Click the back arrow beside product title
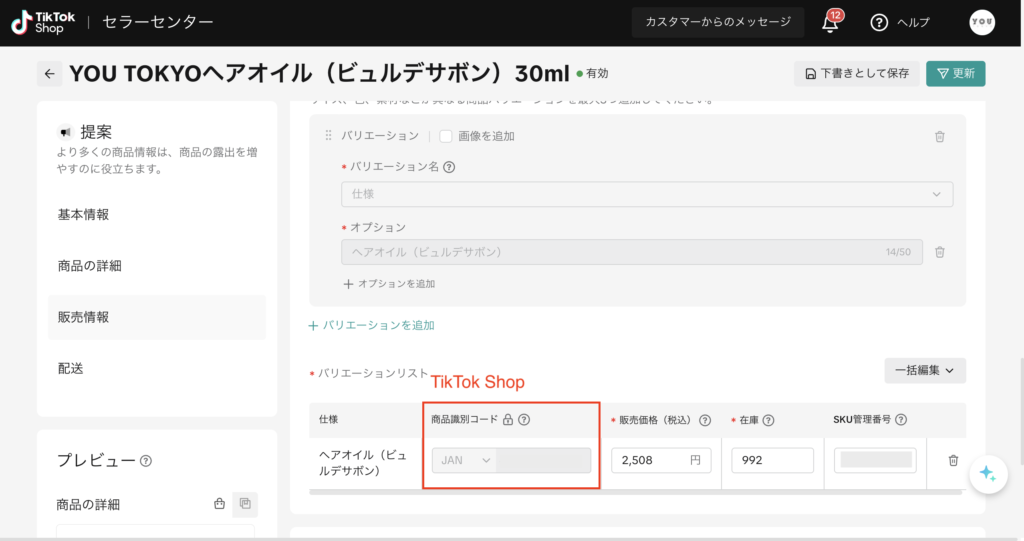The height and width of the screenshot is (541, 1024). click(x=49, y=74)
